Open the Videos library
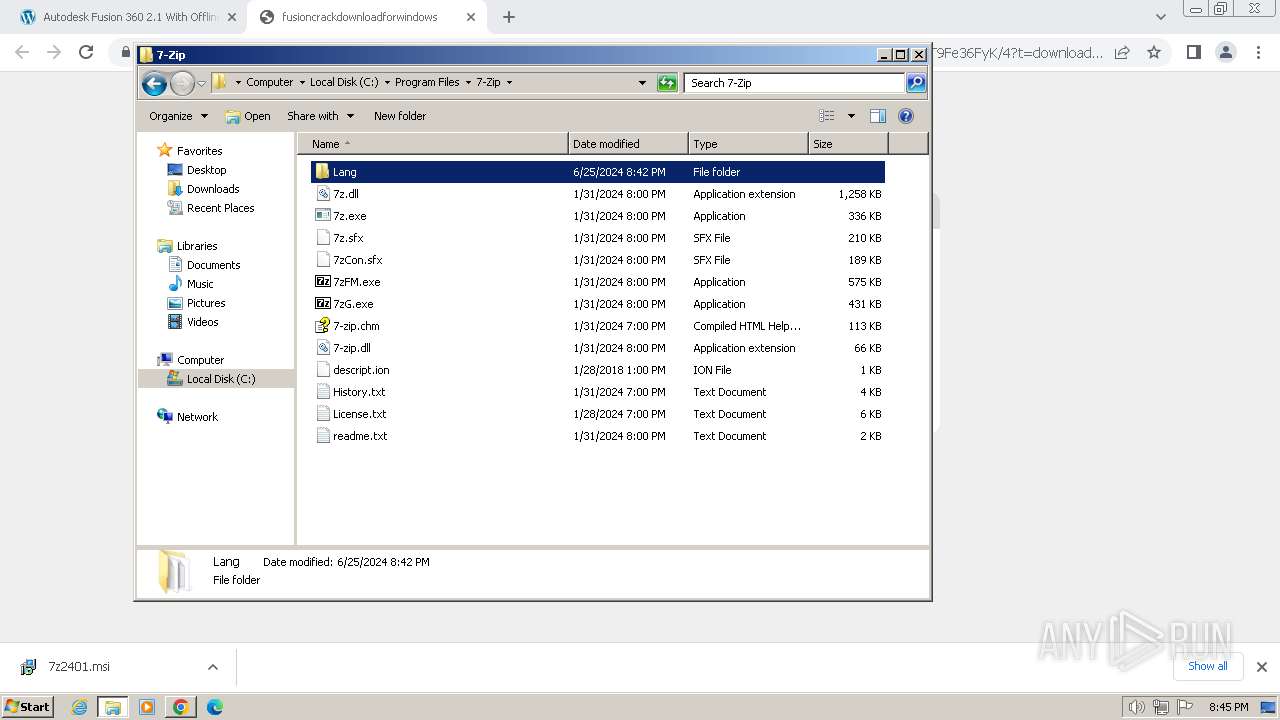This screenshot has width=1280, height=720. (x=202, y=322)
